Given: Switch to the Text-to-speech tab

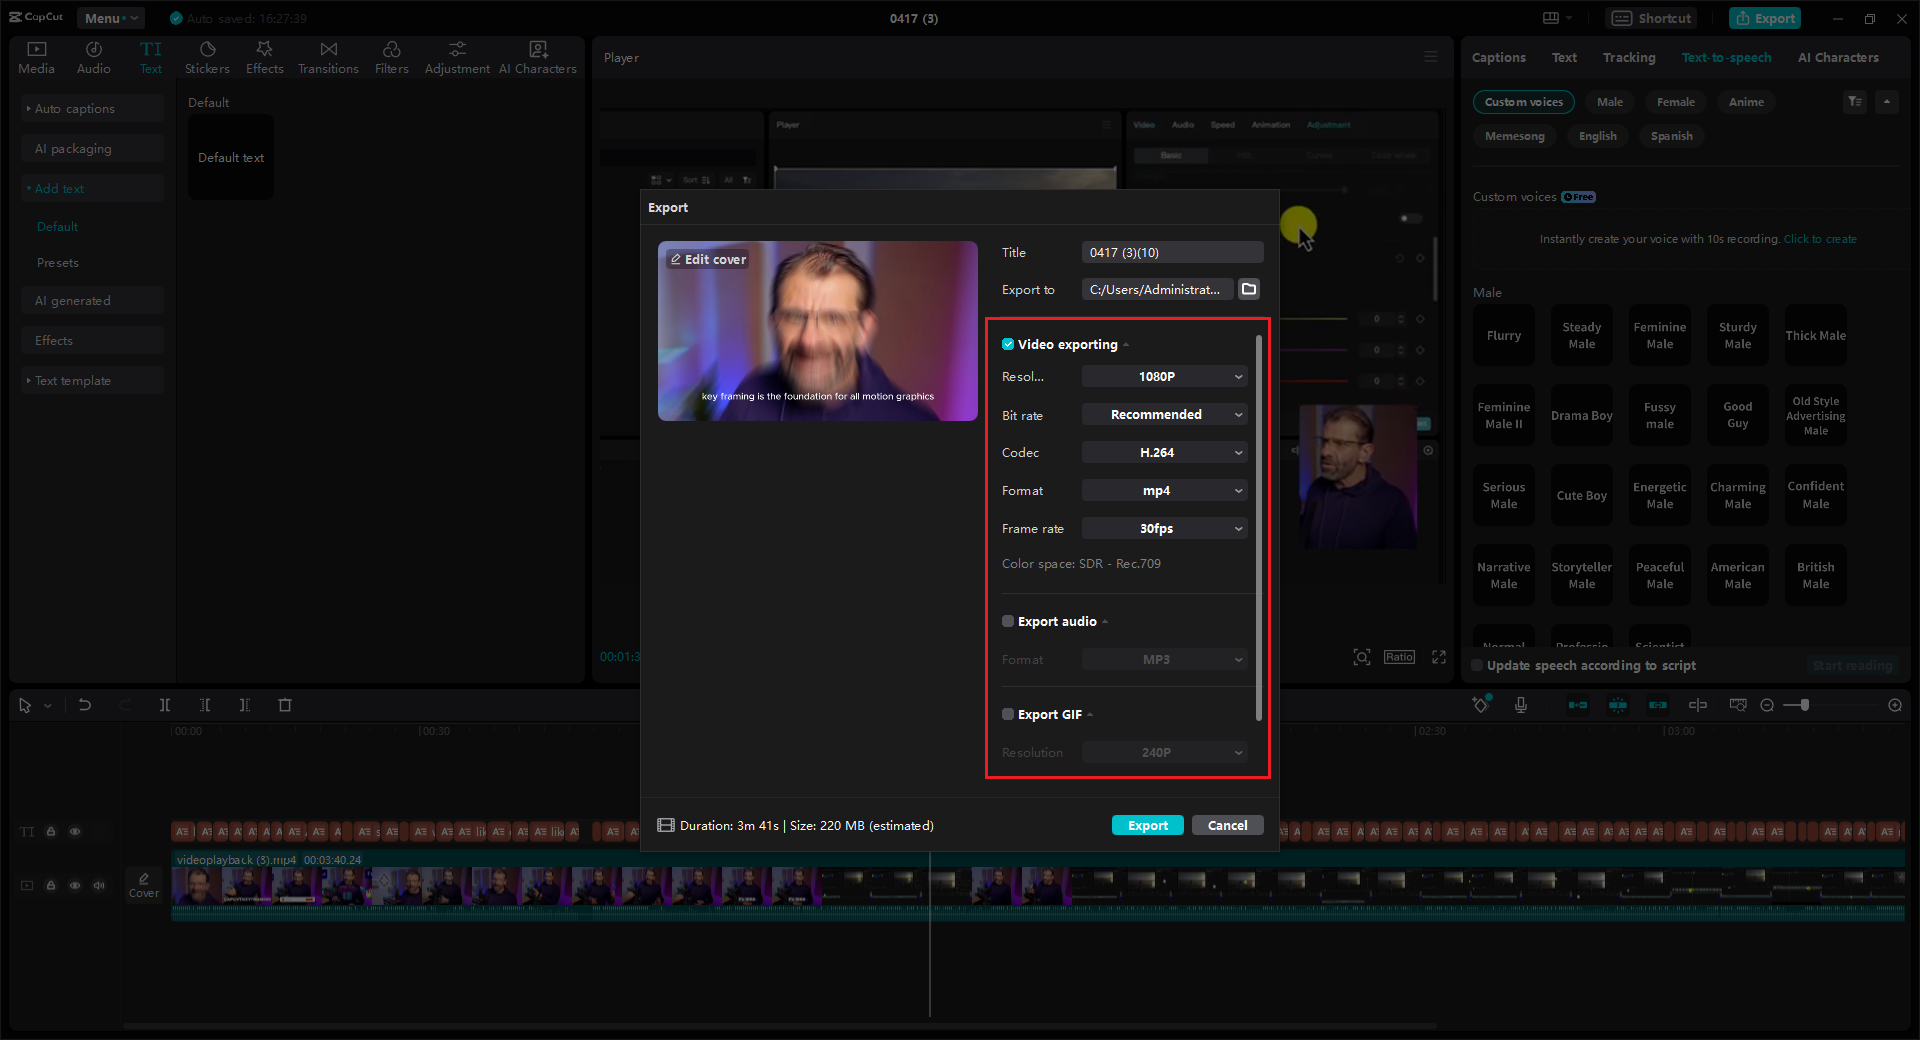Looking at the screenshot, I should tap(1726, 57).
